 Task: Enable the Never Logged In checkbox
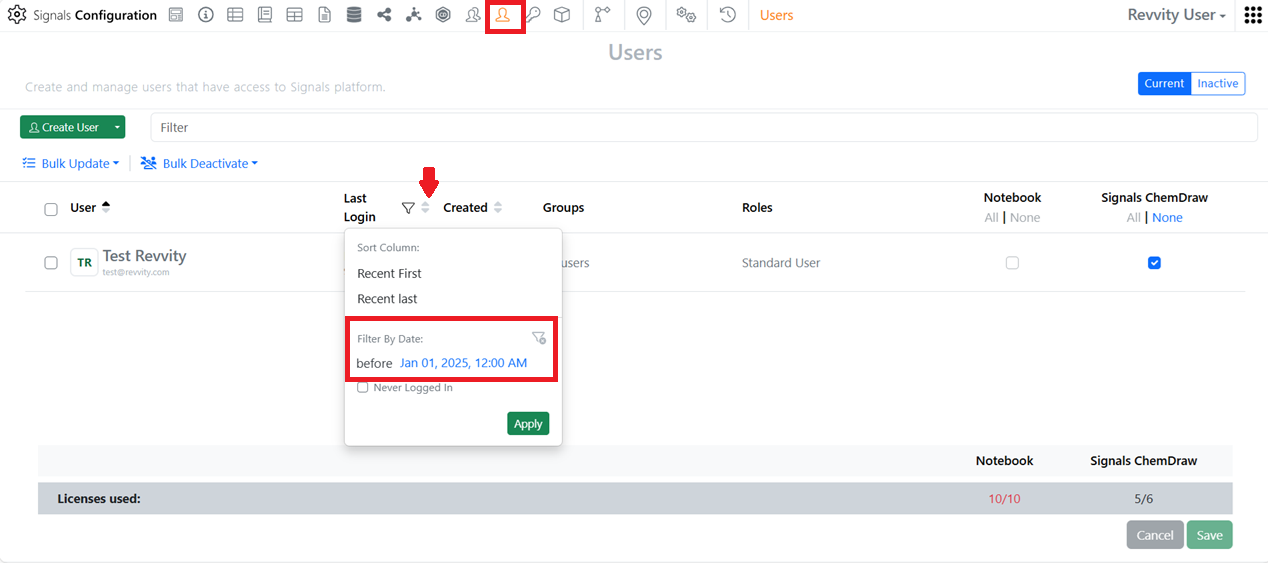(x=363, y=387)
